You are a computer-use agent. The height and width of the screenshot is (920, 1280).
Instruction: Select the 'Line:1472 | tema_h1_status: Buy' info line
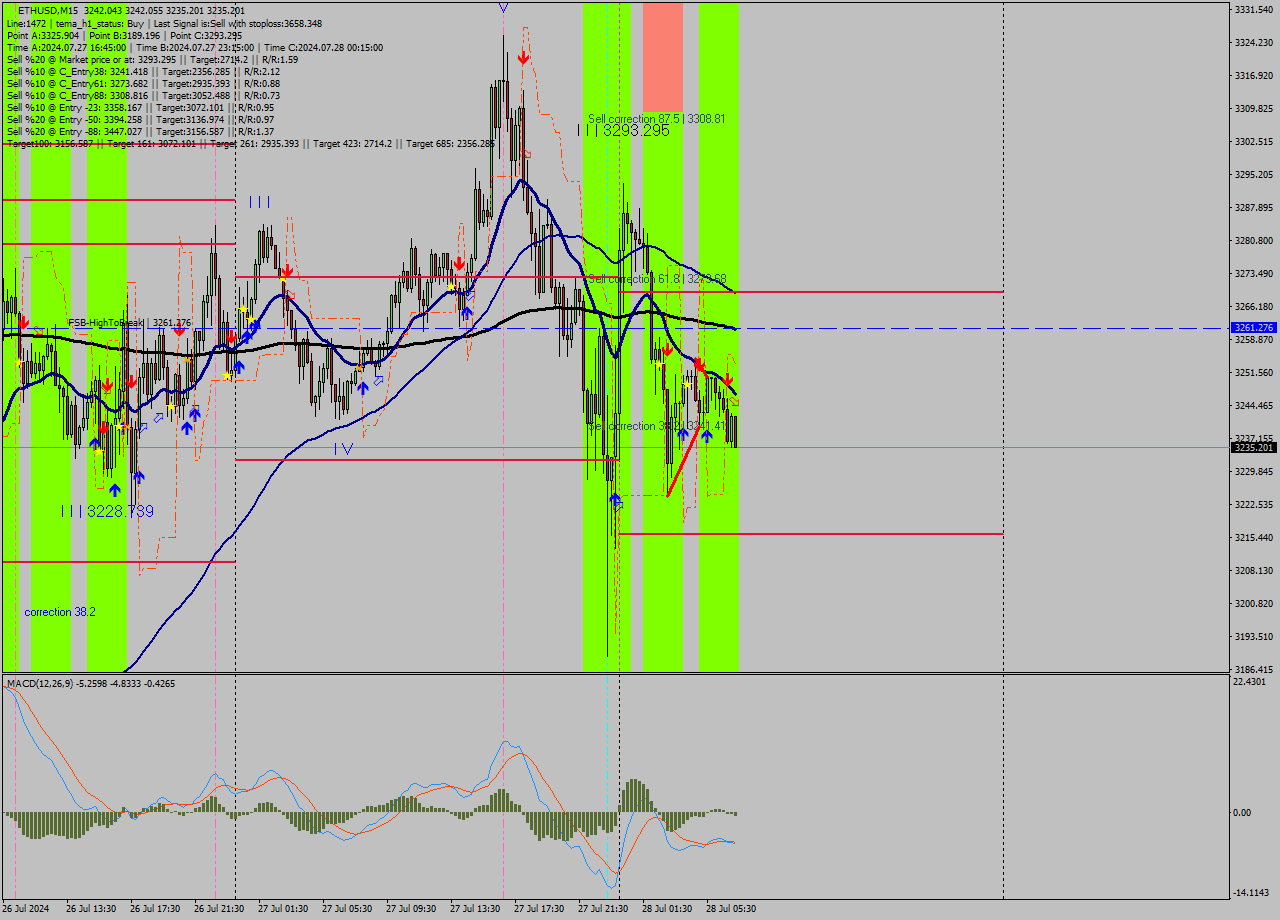(164, 23)
